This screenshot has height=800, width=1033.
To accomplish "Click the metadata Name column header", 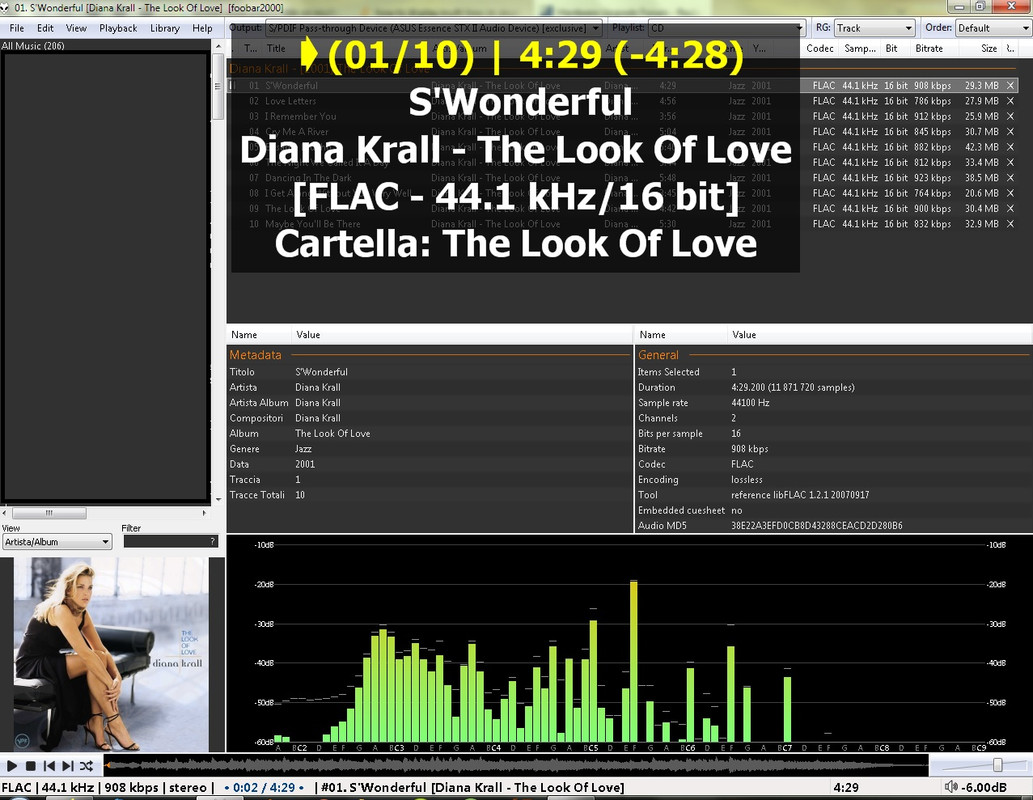I will tap(244, 335).
